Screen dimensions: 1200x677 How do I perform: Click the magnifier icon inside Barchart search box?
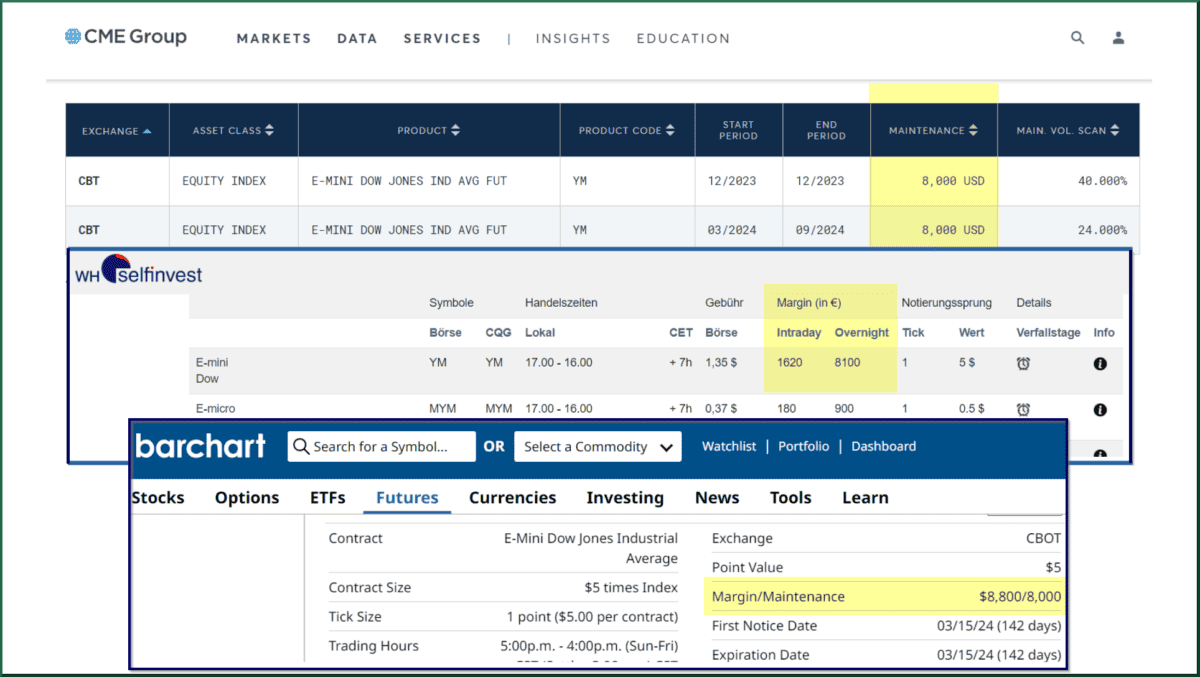(301, 446)
